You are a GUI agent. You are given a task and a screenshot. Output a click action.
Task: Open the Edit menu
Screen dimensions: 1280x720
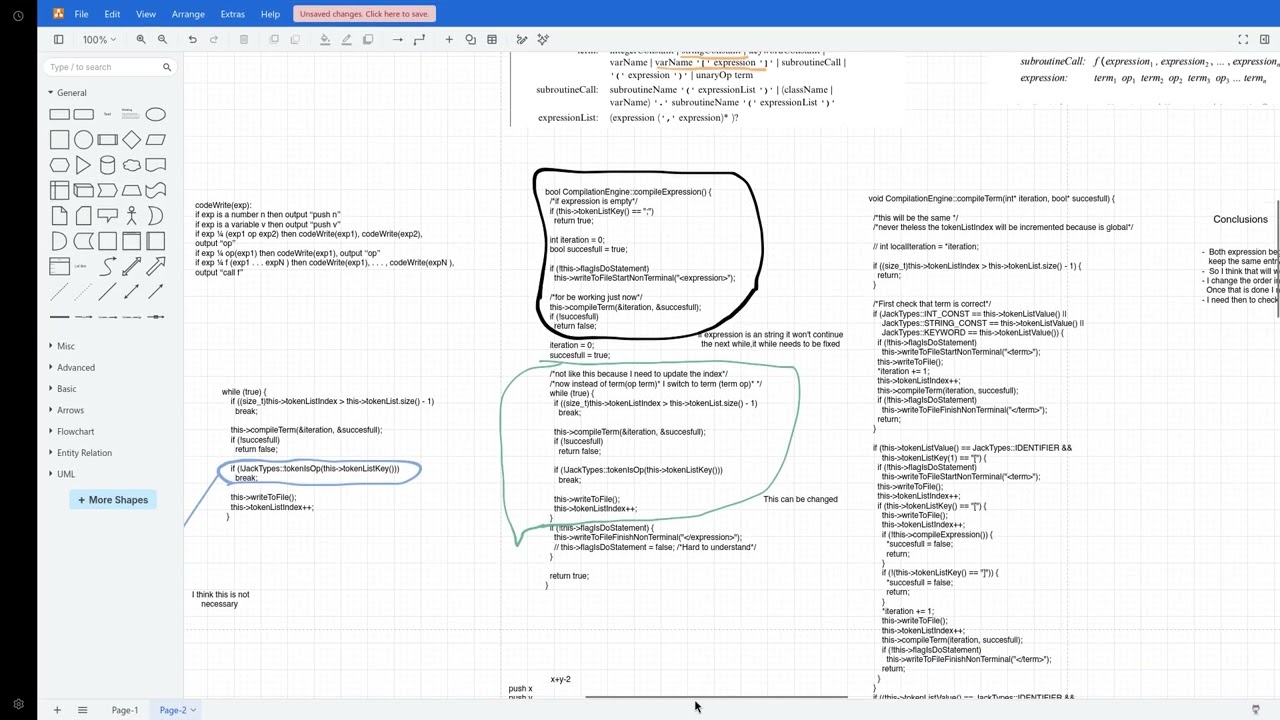coord(112,14)
